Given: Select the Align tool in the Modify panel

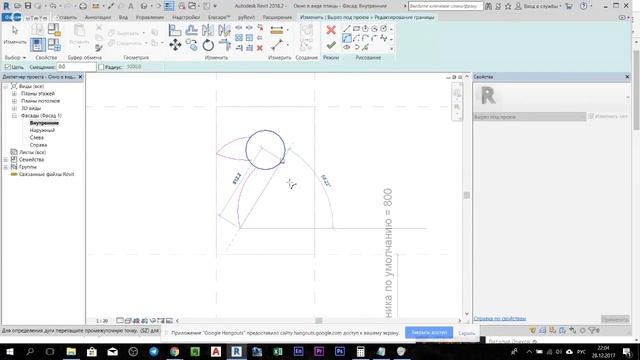Looking at the screenshot, I should tap(175, 30).
